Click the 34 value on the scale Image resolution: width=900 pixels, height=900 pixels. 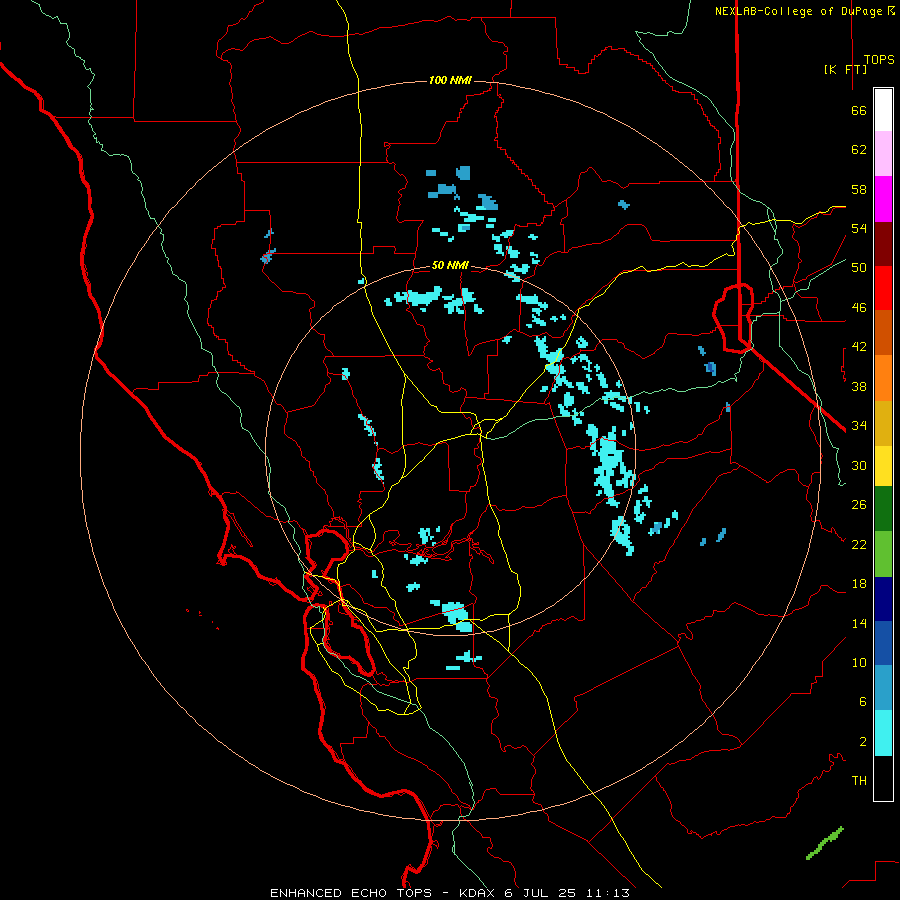click(x=859, y=426)
